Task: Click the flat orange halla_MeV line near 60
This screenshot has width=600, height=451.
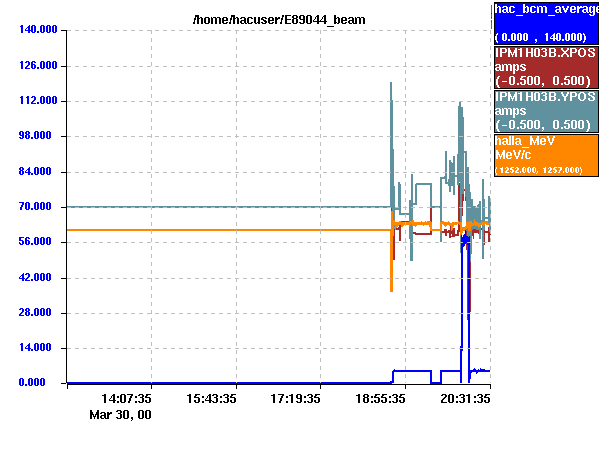Action: coord(230,230)
